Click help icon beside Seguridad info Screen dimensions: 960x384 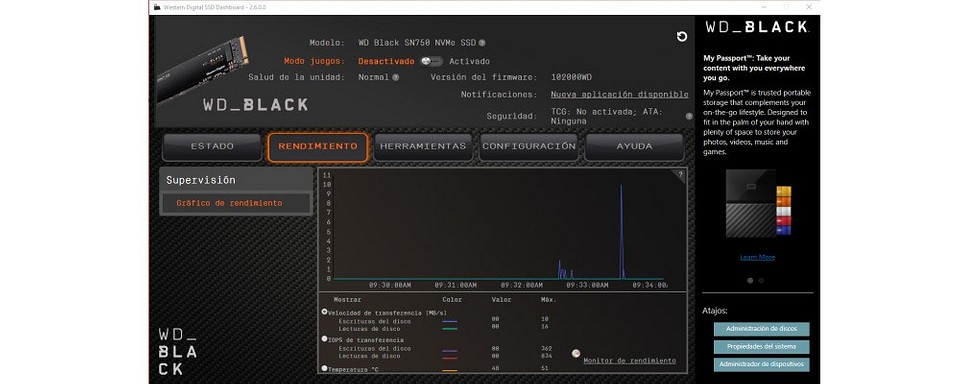click(x=689, y=116)
